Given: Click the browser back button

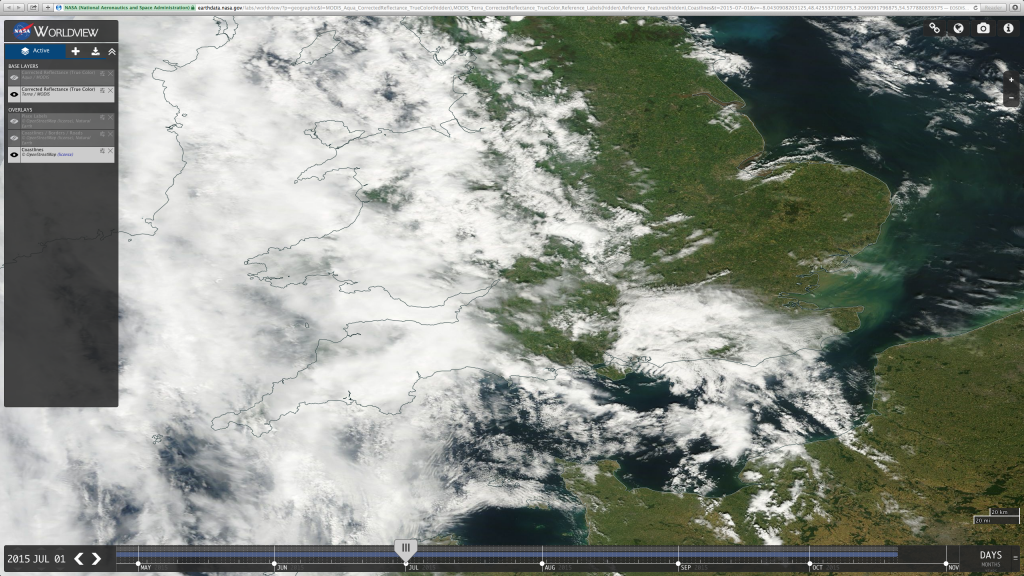Looking at the screenshot, I should [x=7, y=7].
